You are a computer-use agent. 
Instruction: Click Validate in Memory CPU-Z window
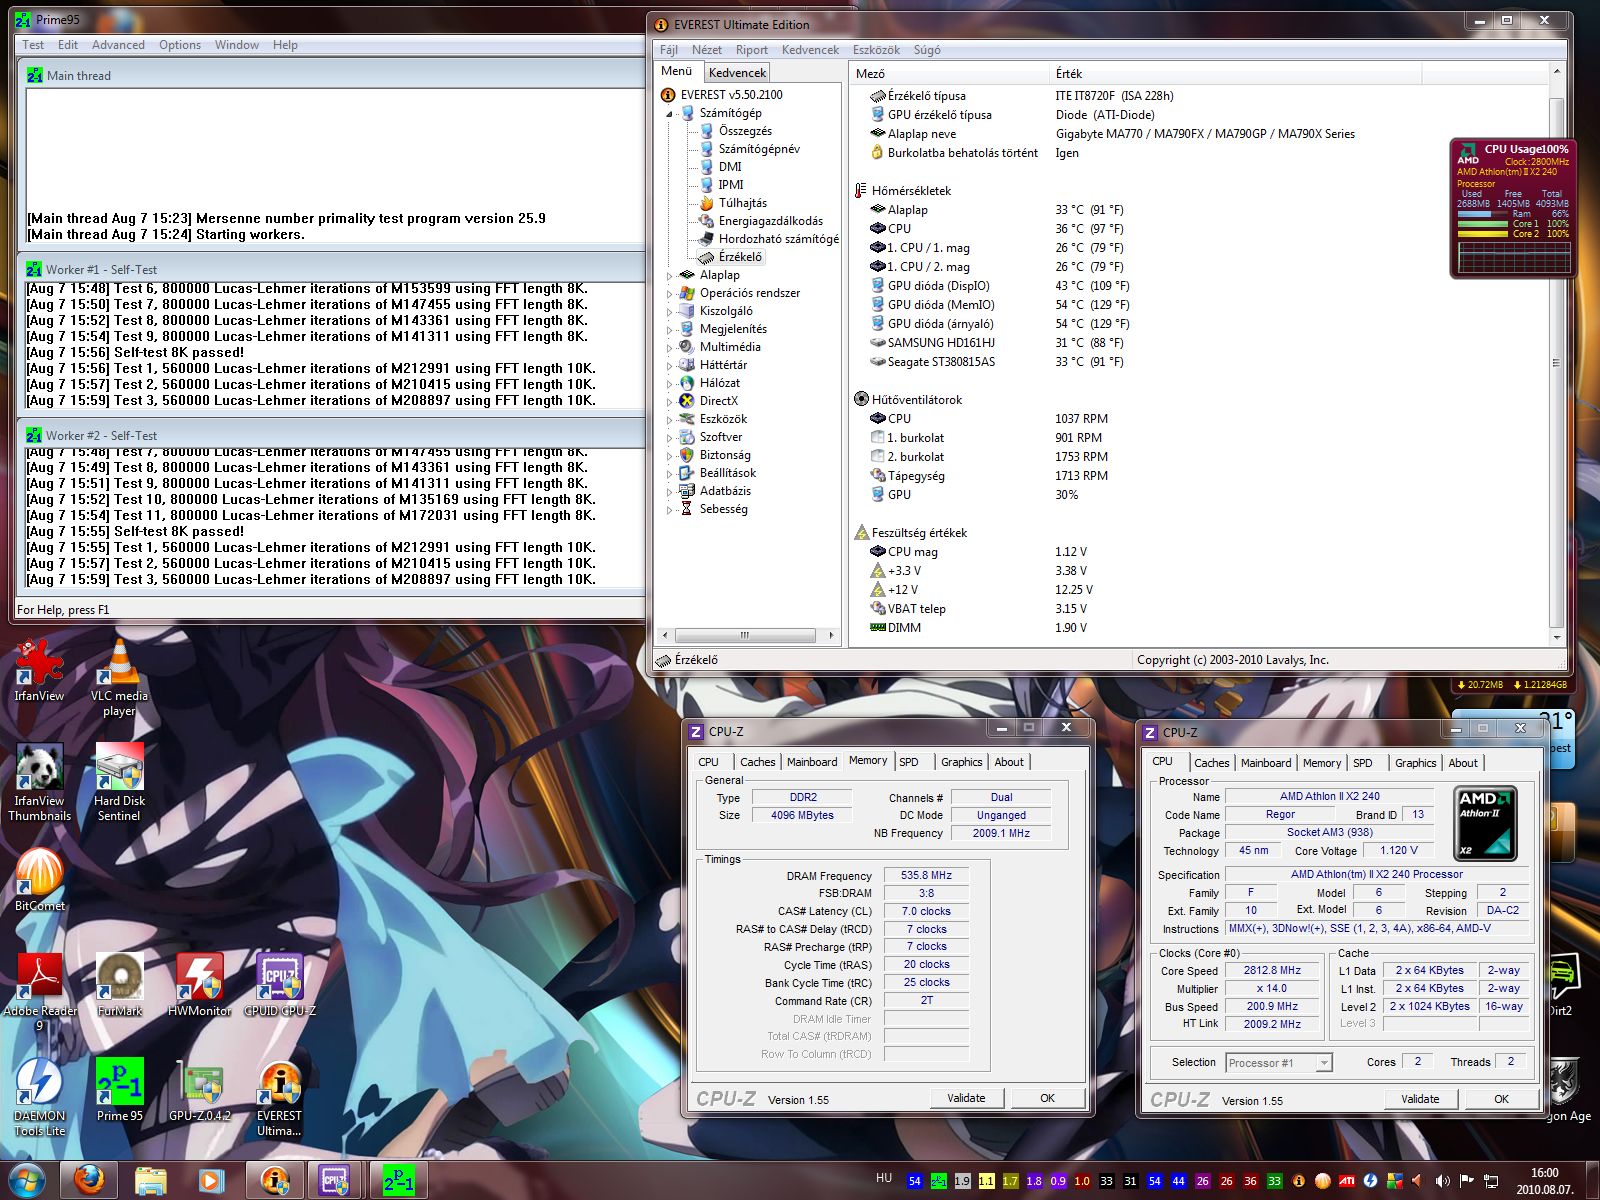[x=966, y=1098]
